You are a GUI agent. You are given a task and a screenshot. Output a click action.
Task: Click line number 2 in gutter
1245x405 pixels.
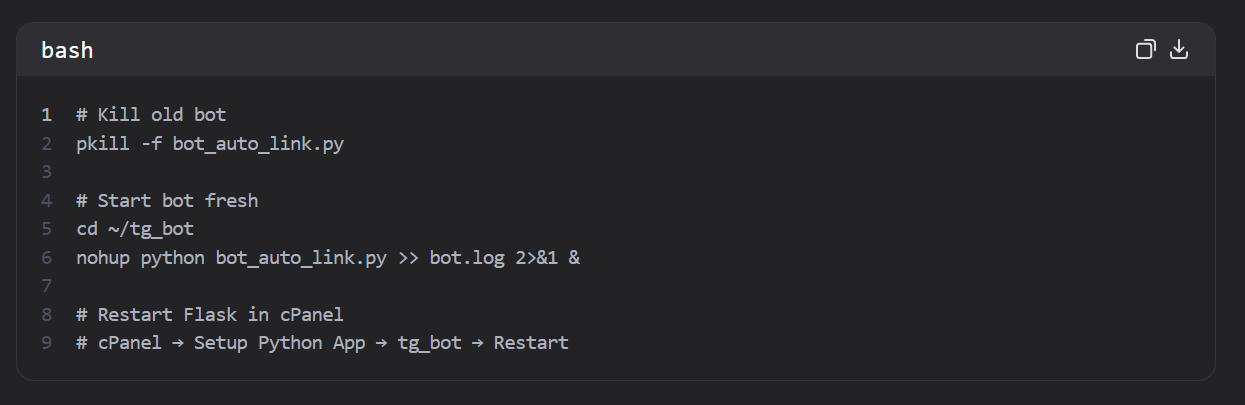click(46, 144)
